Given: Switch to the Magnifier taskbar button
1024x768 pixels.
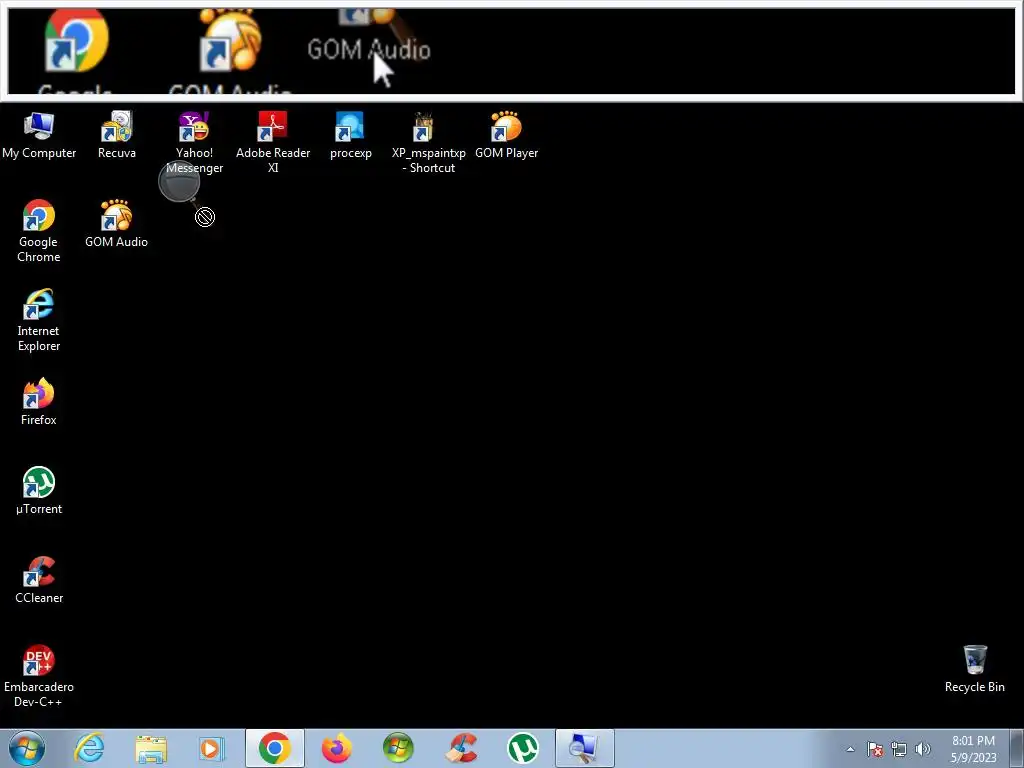Looking at the screenshot, I should (584, 748).
